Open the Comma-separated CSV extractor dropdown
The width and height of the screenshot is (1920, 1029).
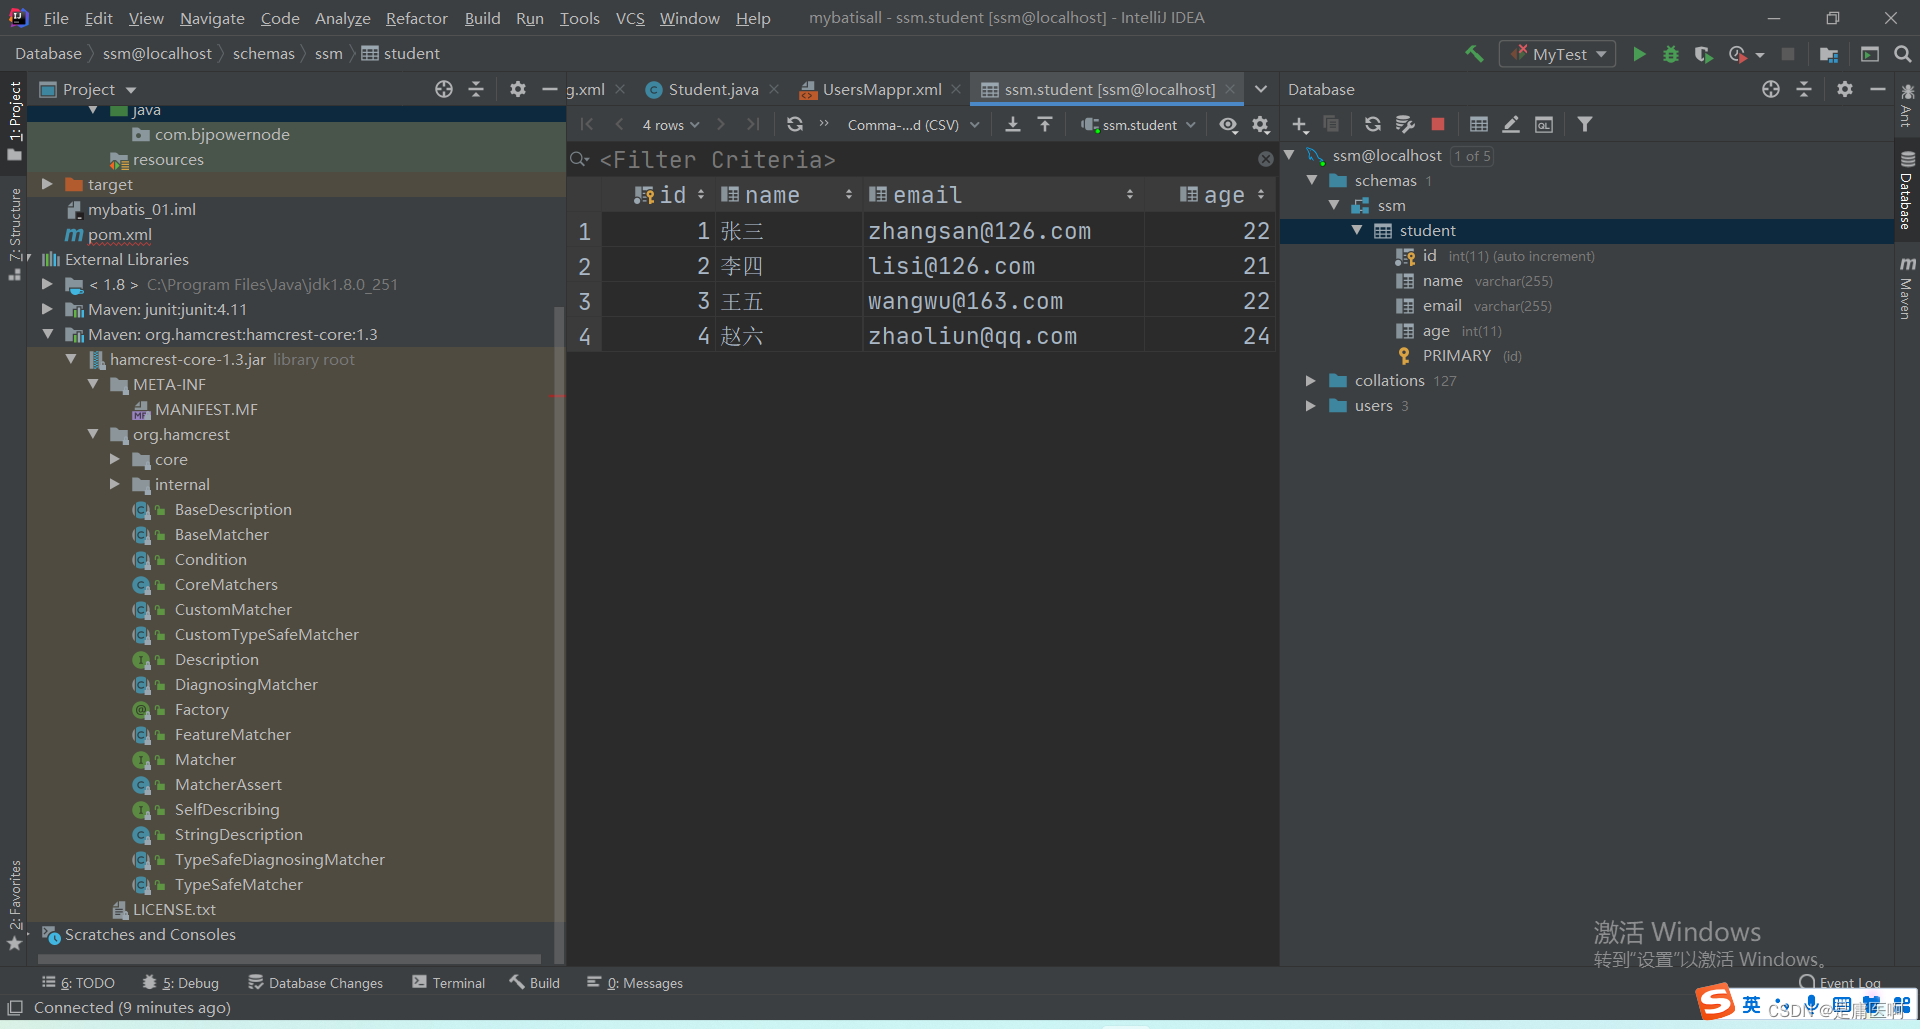tap(913, 125)
